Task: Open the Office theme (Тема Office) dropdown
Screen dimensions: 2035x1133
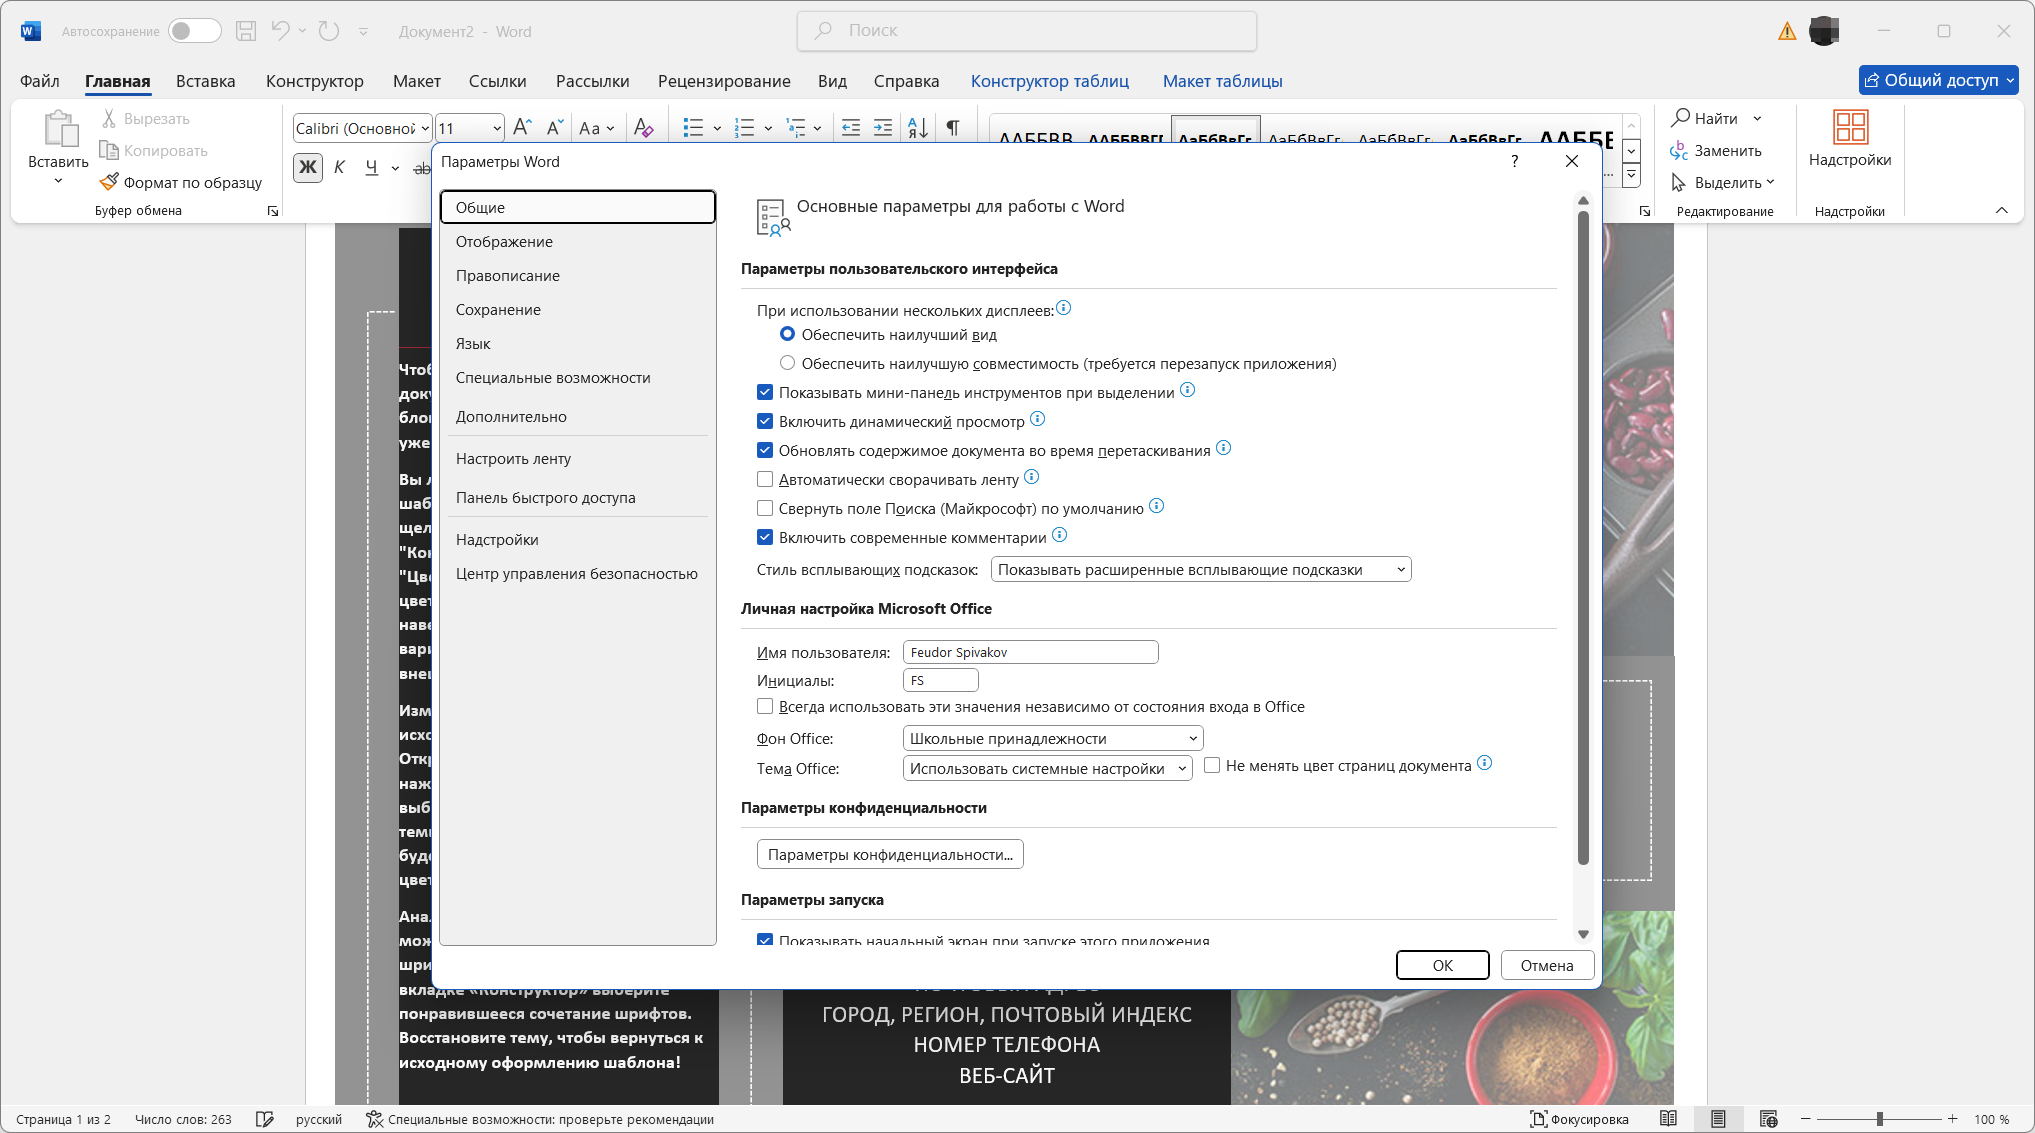Action: pyautogui.click(x=1048, y=768)
